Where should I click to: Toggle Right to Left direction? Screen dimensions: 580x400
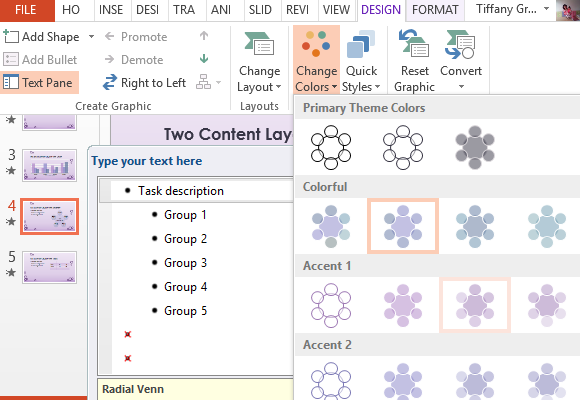[x=144, y=83]
